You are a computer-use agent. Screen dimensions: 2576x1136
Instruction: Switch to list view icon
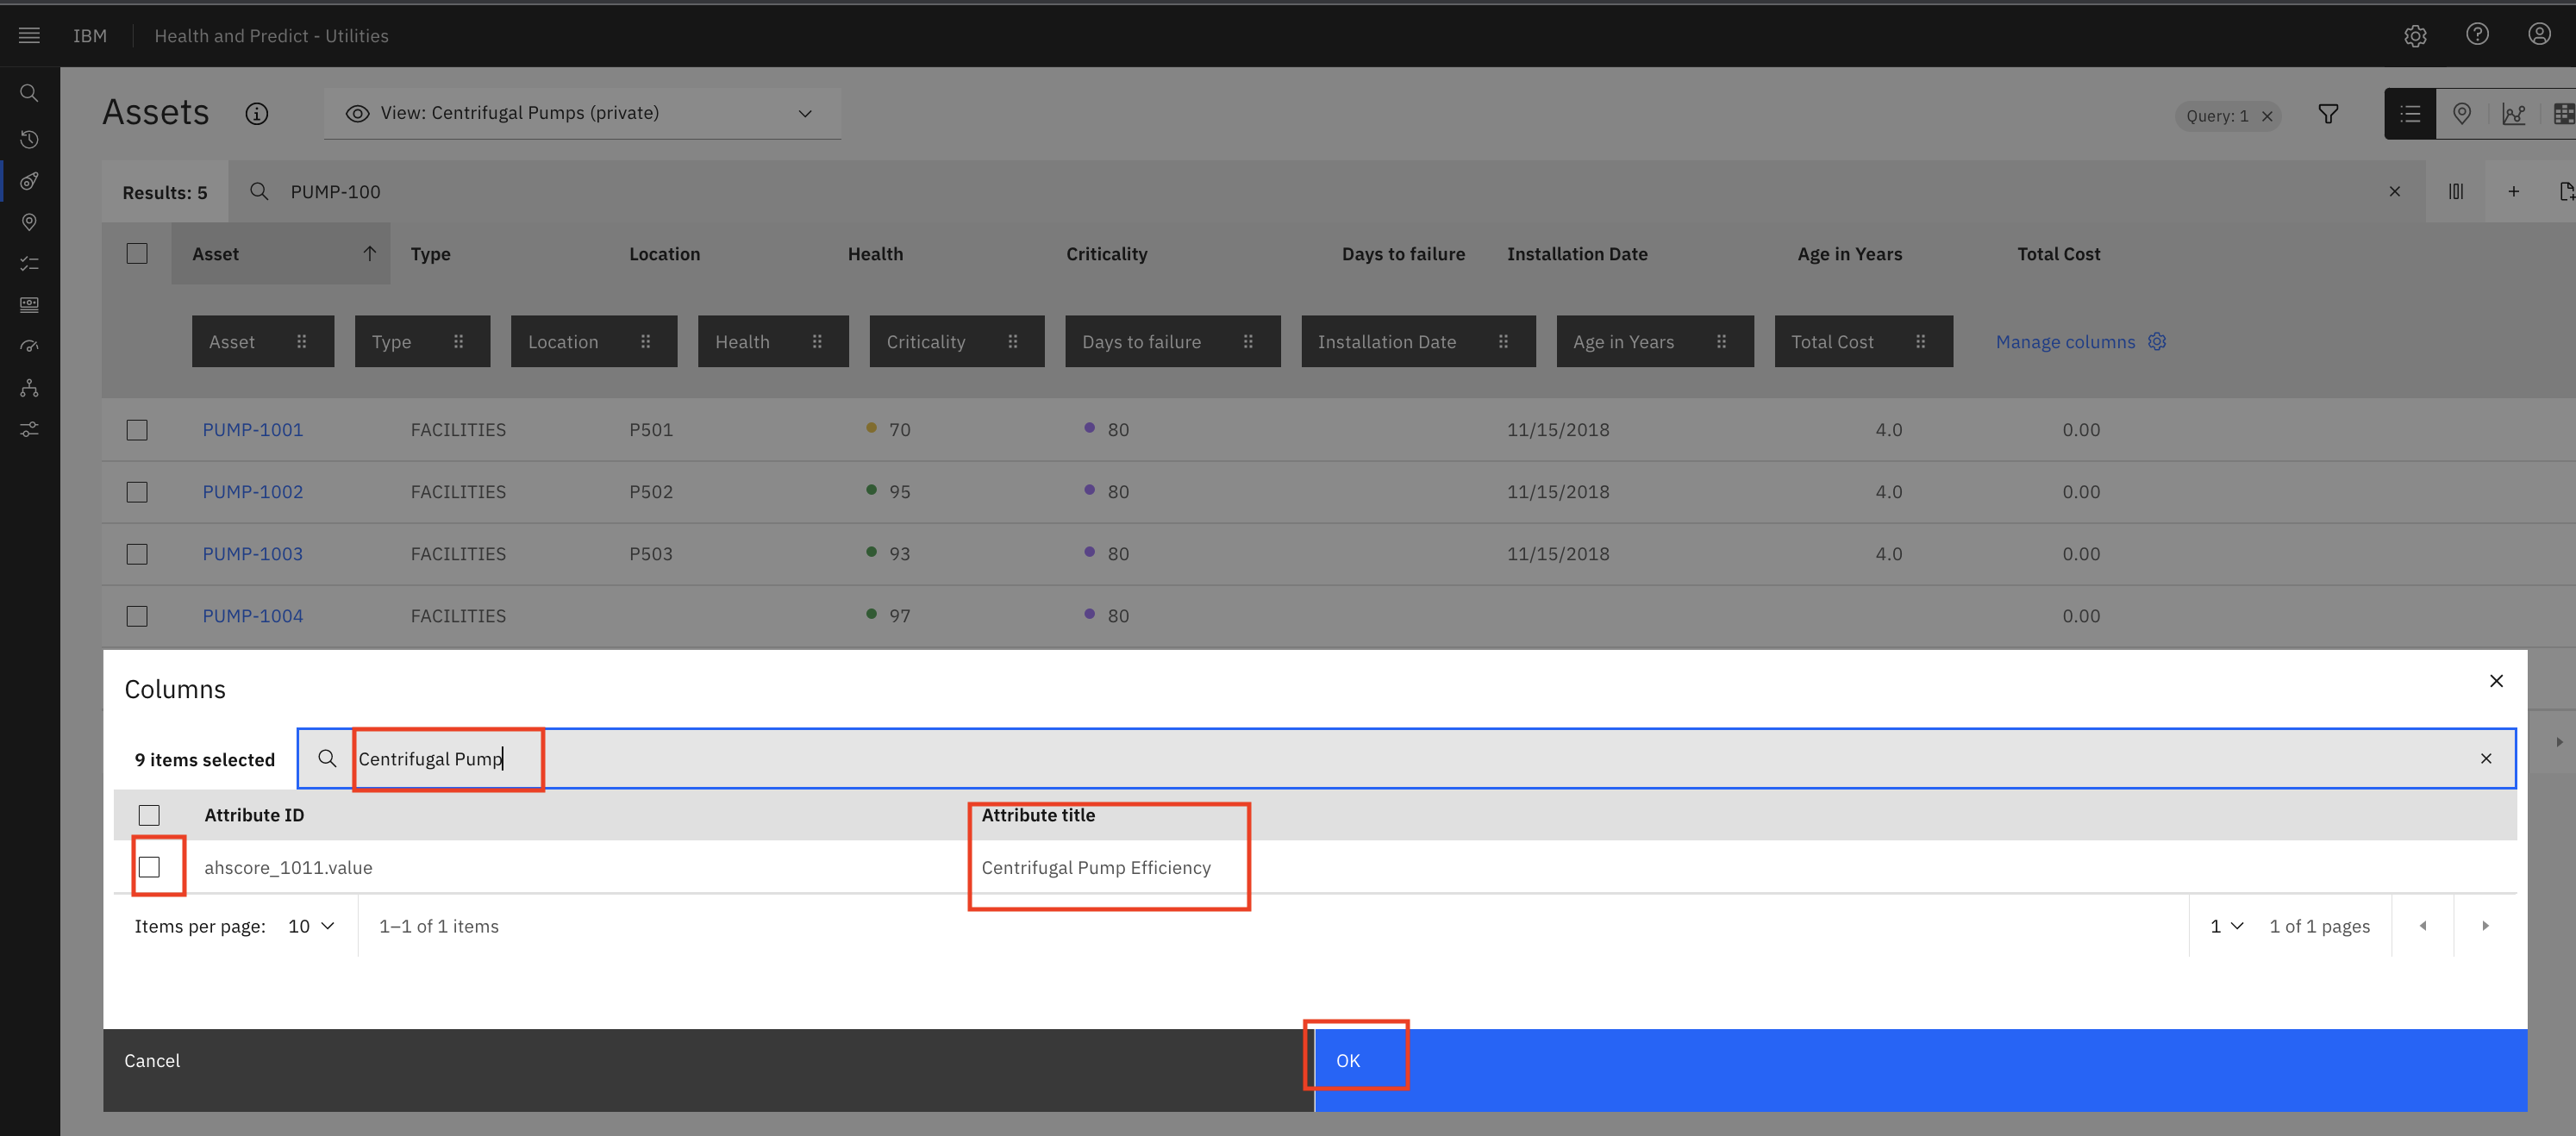tap(2410, 114)
